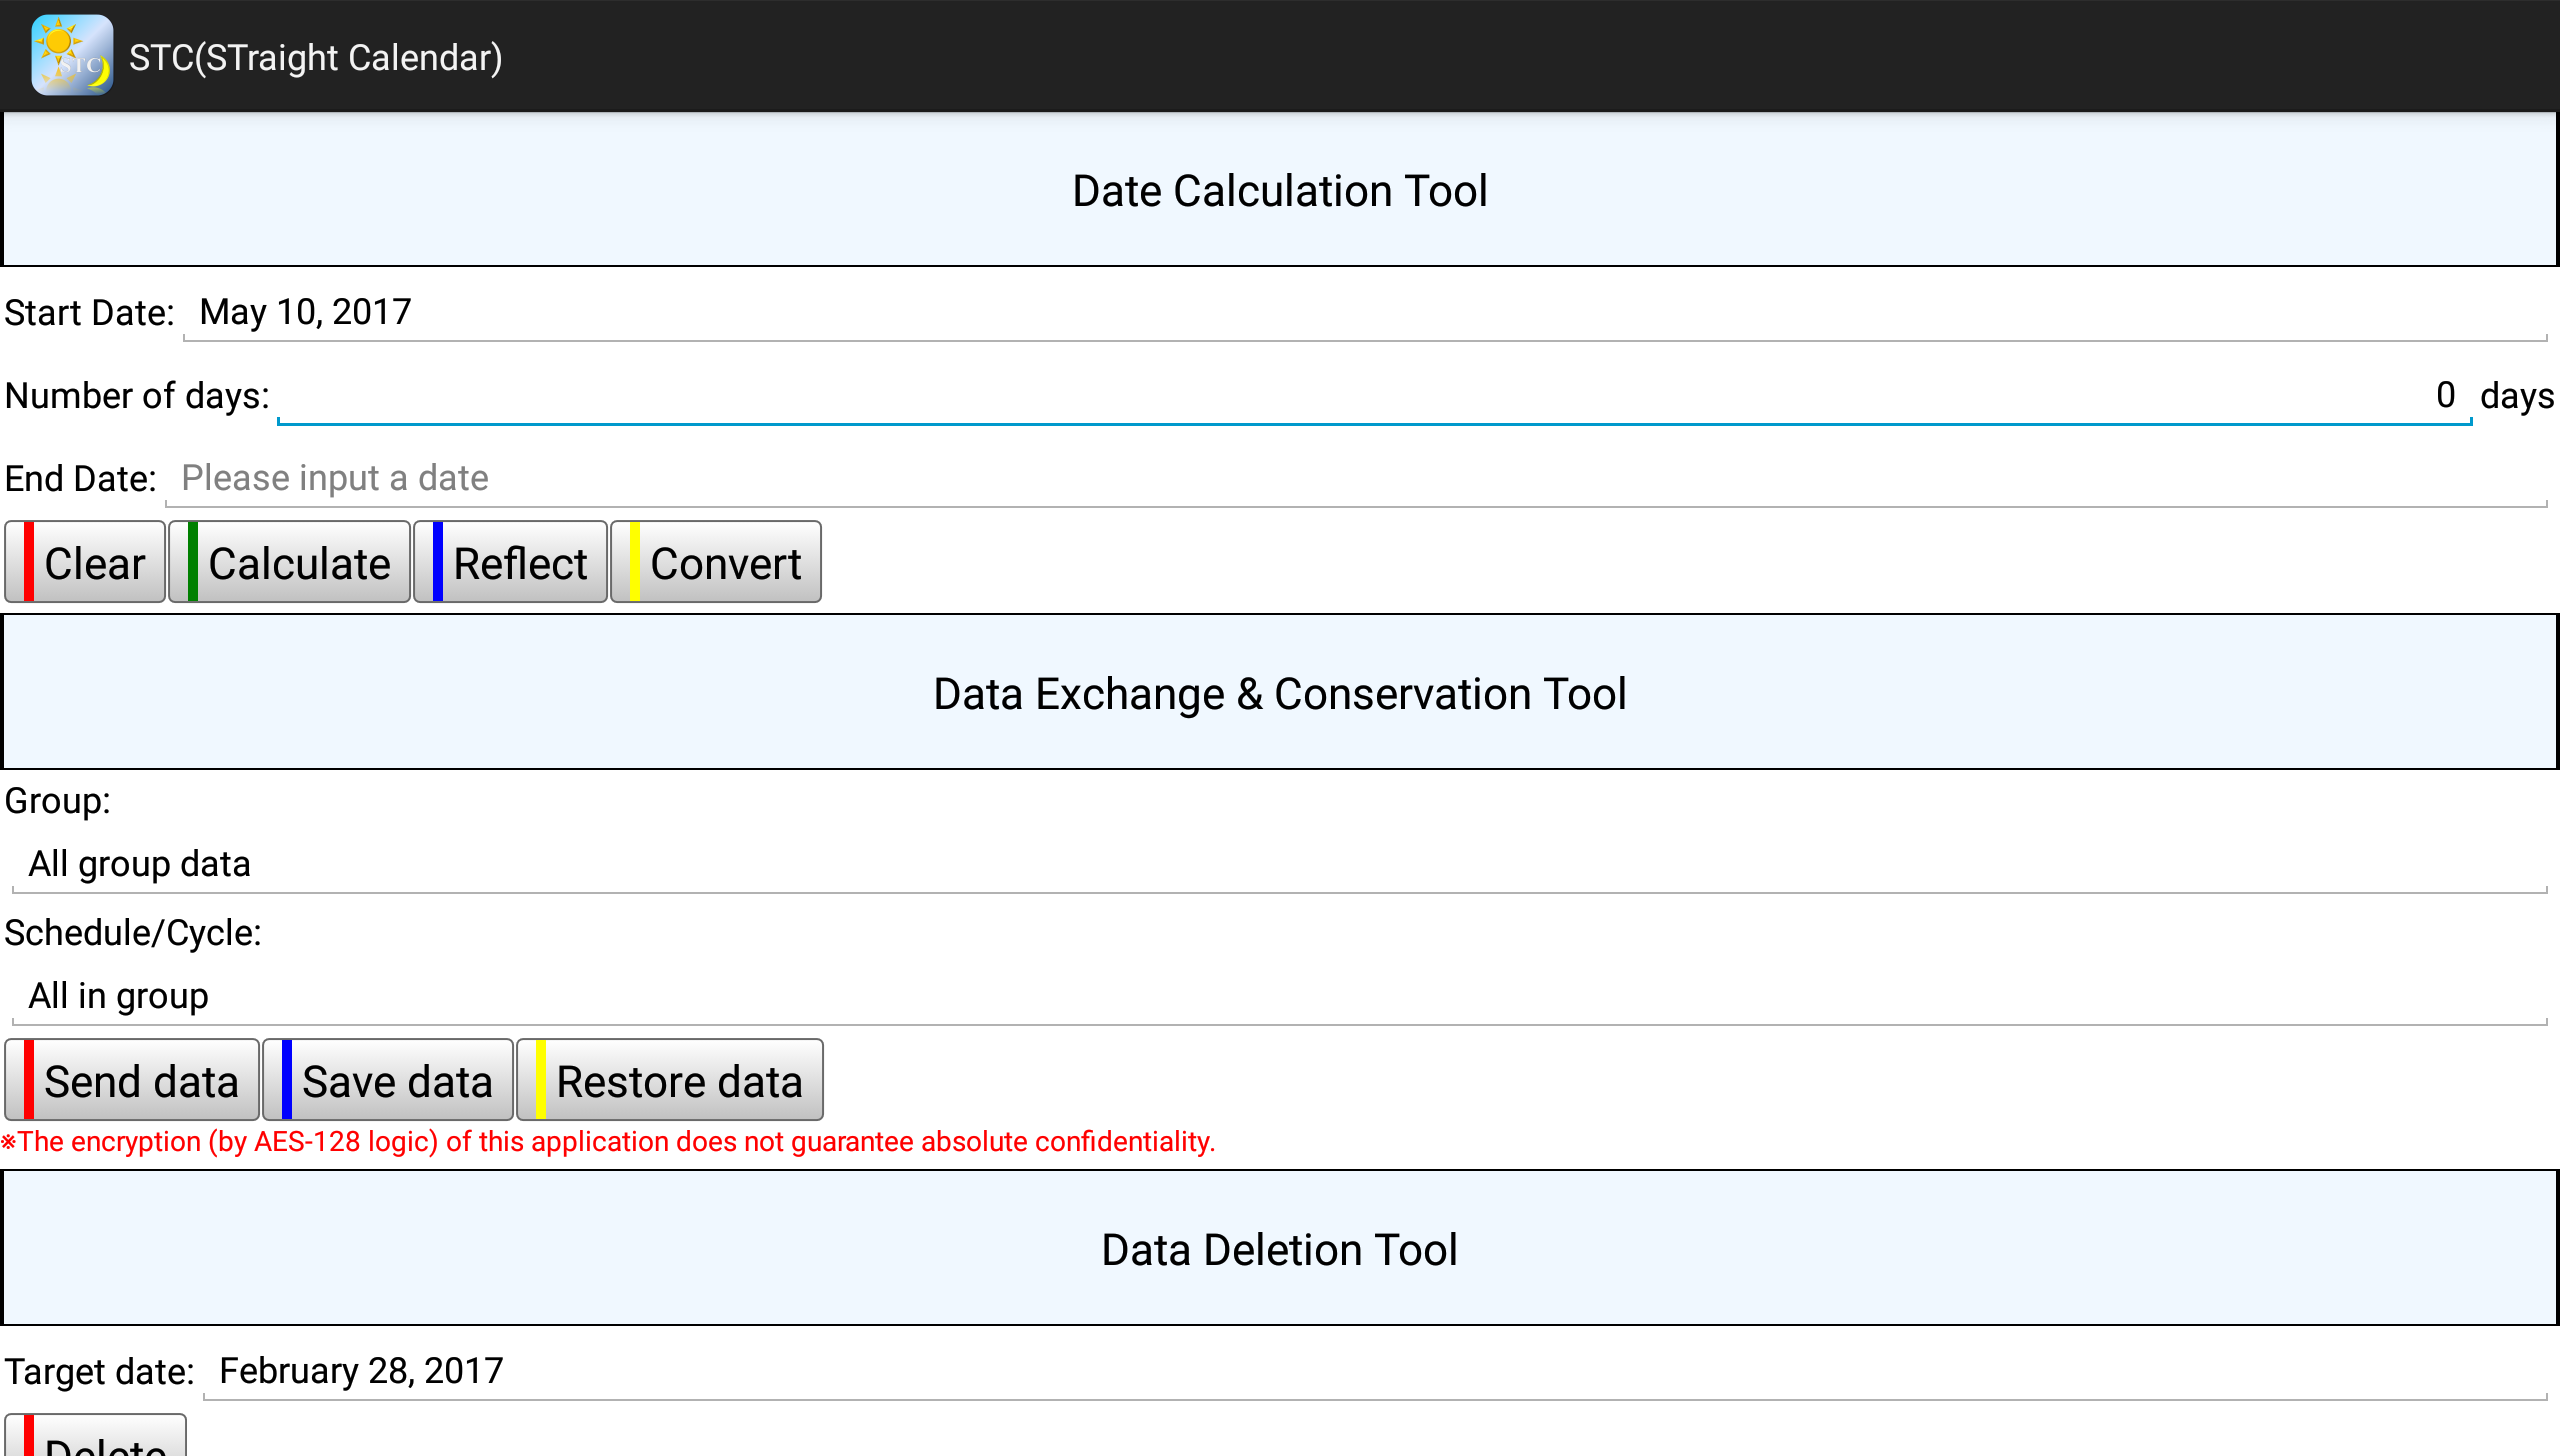Image resolution: width=2560 pixels, height=1456 pixels.
Task: Tap the Data Exchange & Conservation Tool header
Action: click(1280, 693)
